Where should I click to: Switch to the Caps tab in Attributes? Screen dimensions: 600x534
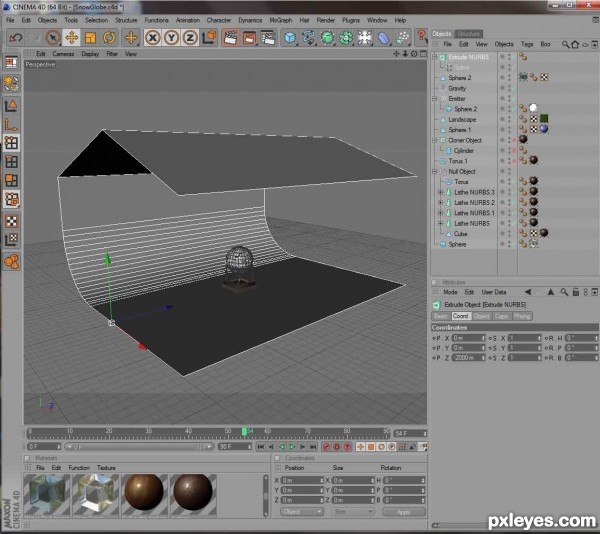[x=501, y=316]
